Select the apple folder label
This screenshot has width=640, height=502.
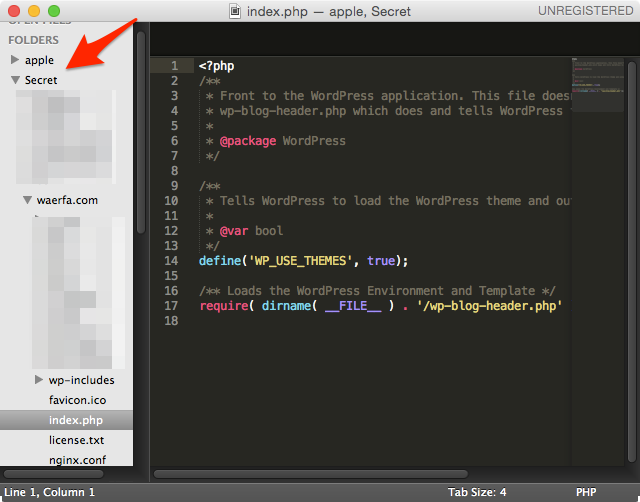tap(39, 60)
